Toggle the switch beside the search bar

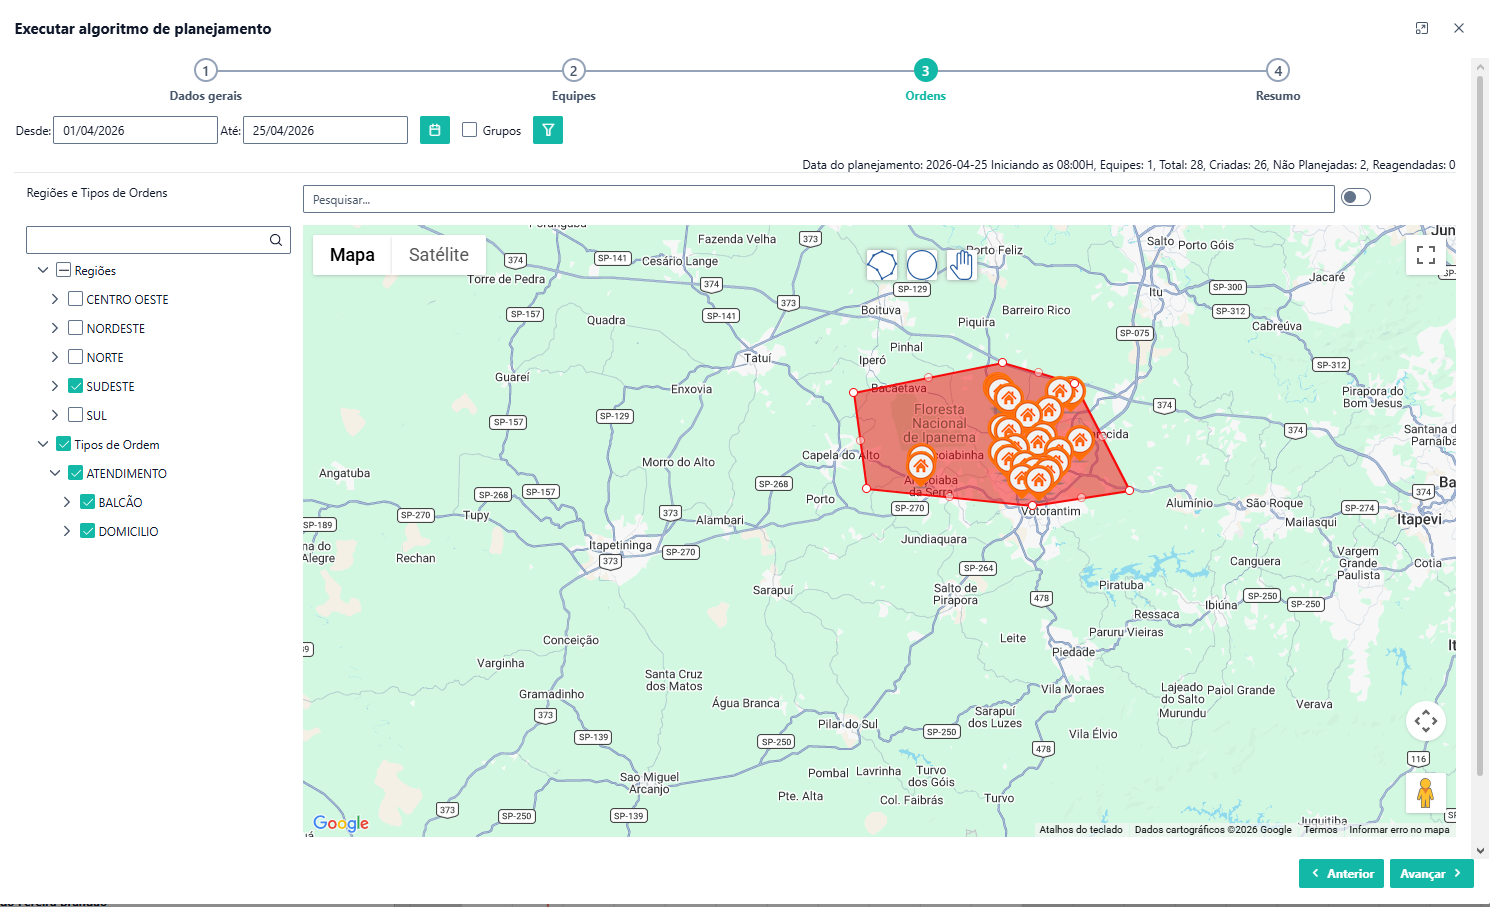coord(1356,197)
